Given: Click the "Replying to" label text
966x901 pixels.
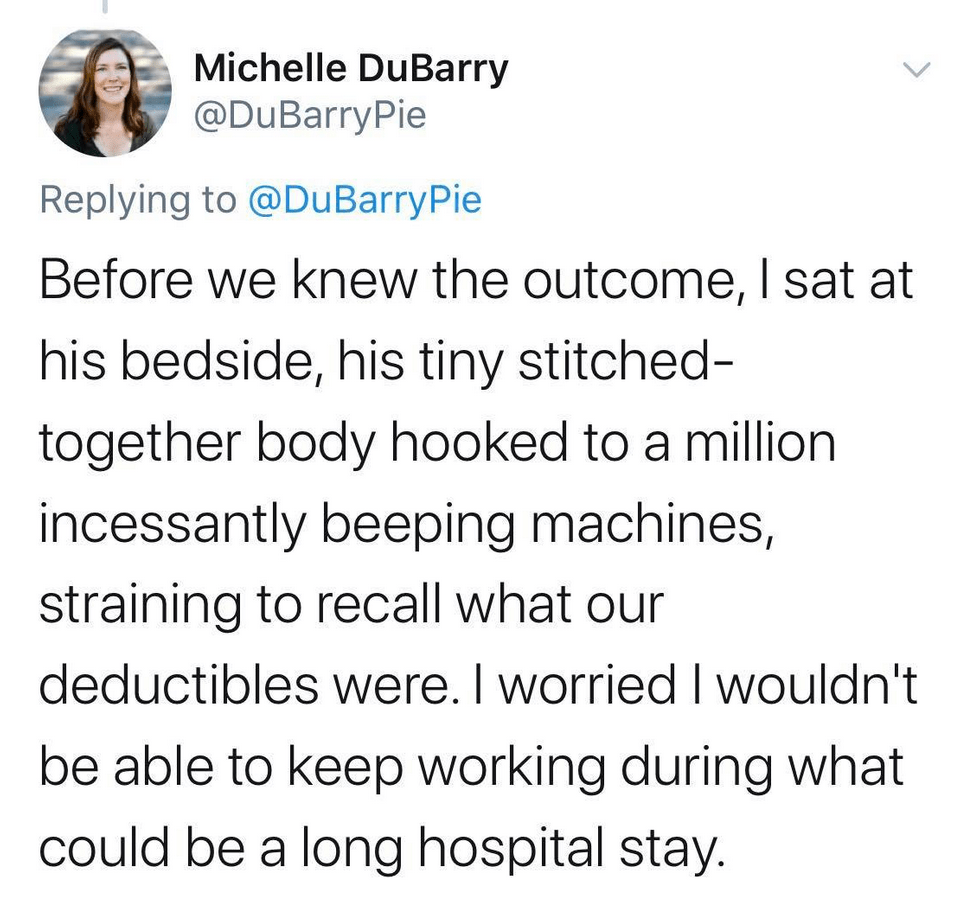Looking at the screenshot, I should tap(137, 200).
